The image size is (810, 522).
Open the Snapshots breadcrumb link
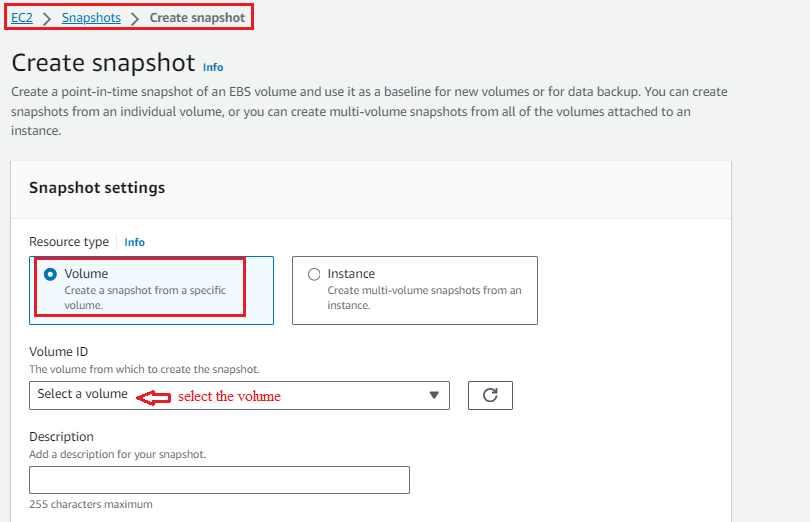[91, 18]
